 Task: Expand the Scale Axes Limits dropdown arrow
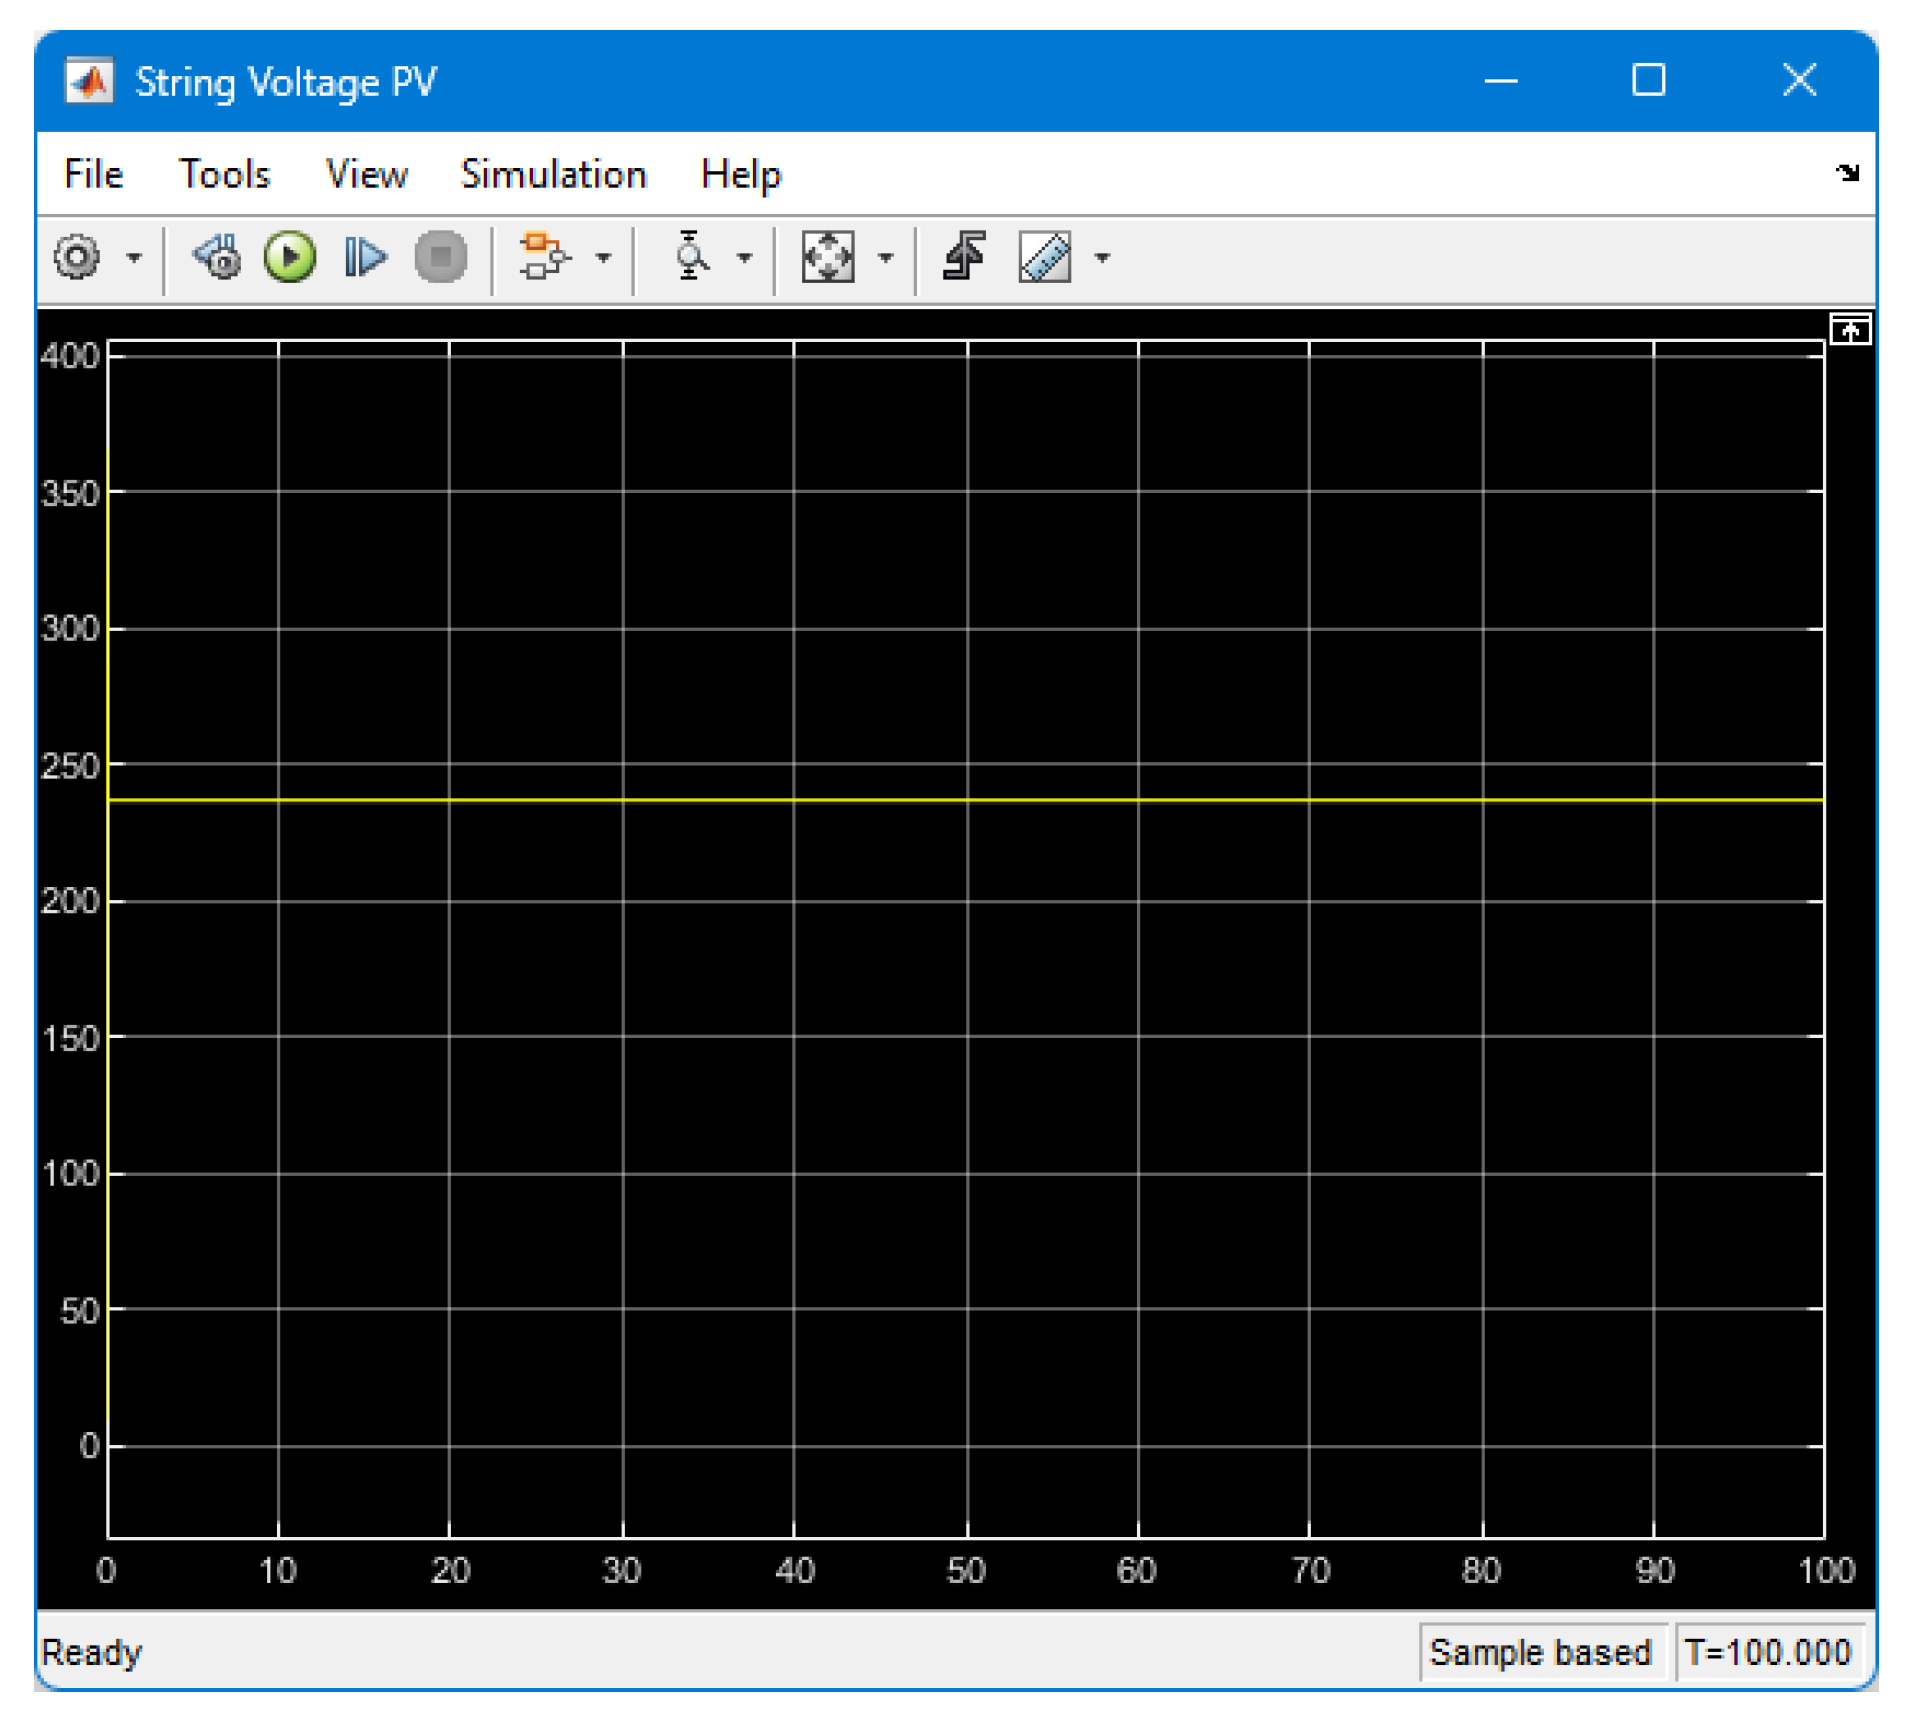pyautogui.click(x=885, y=258)
